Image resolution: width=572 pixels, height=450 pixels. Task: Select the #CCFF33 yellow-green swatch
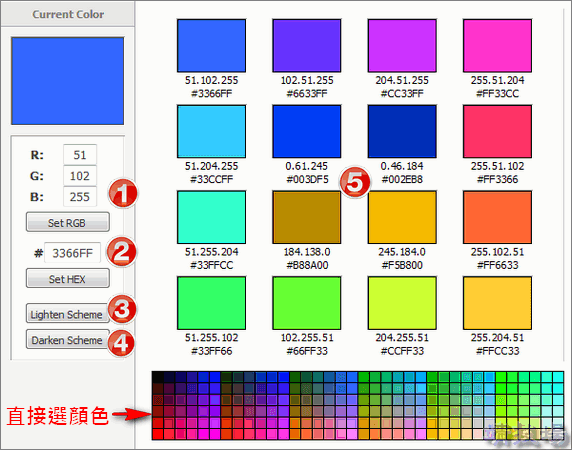[x=402, y=303]
